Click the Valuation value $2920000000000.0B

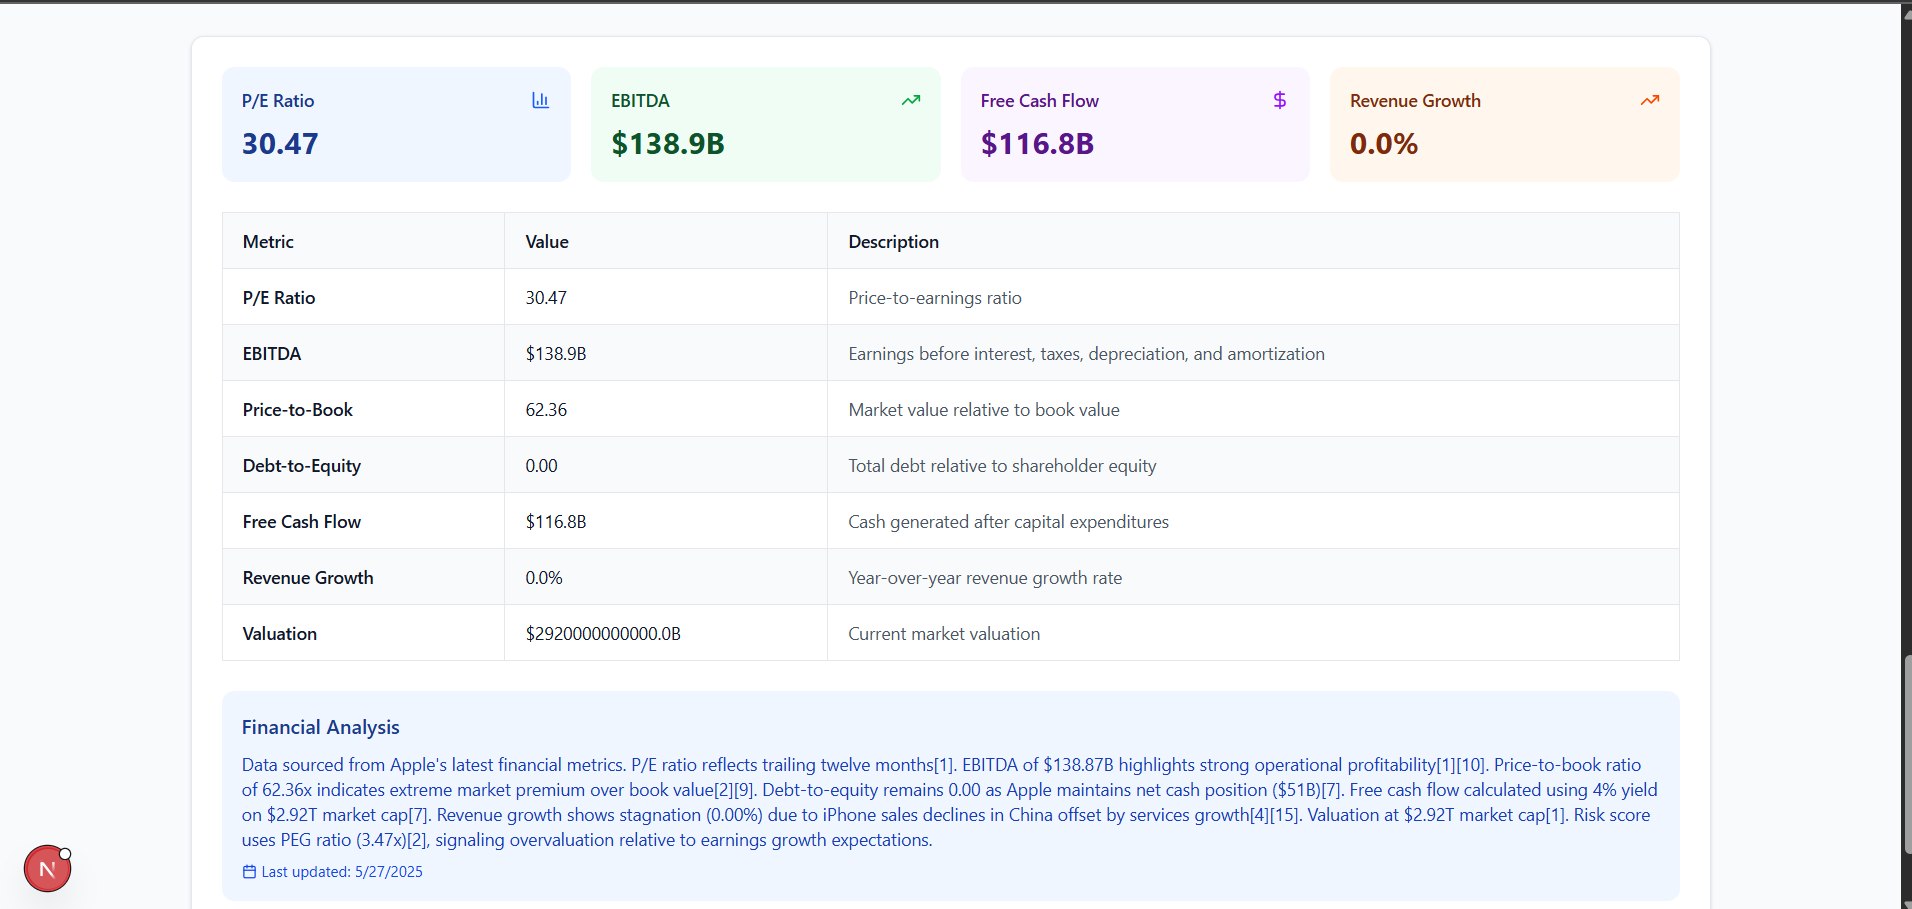(603, 634)
